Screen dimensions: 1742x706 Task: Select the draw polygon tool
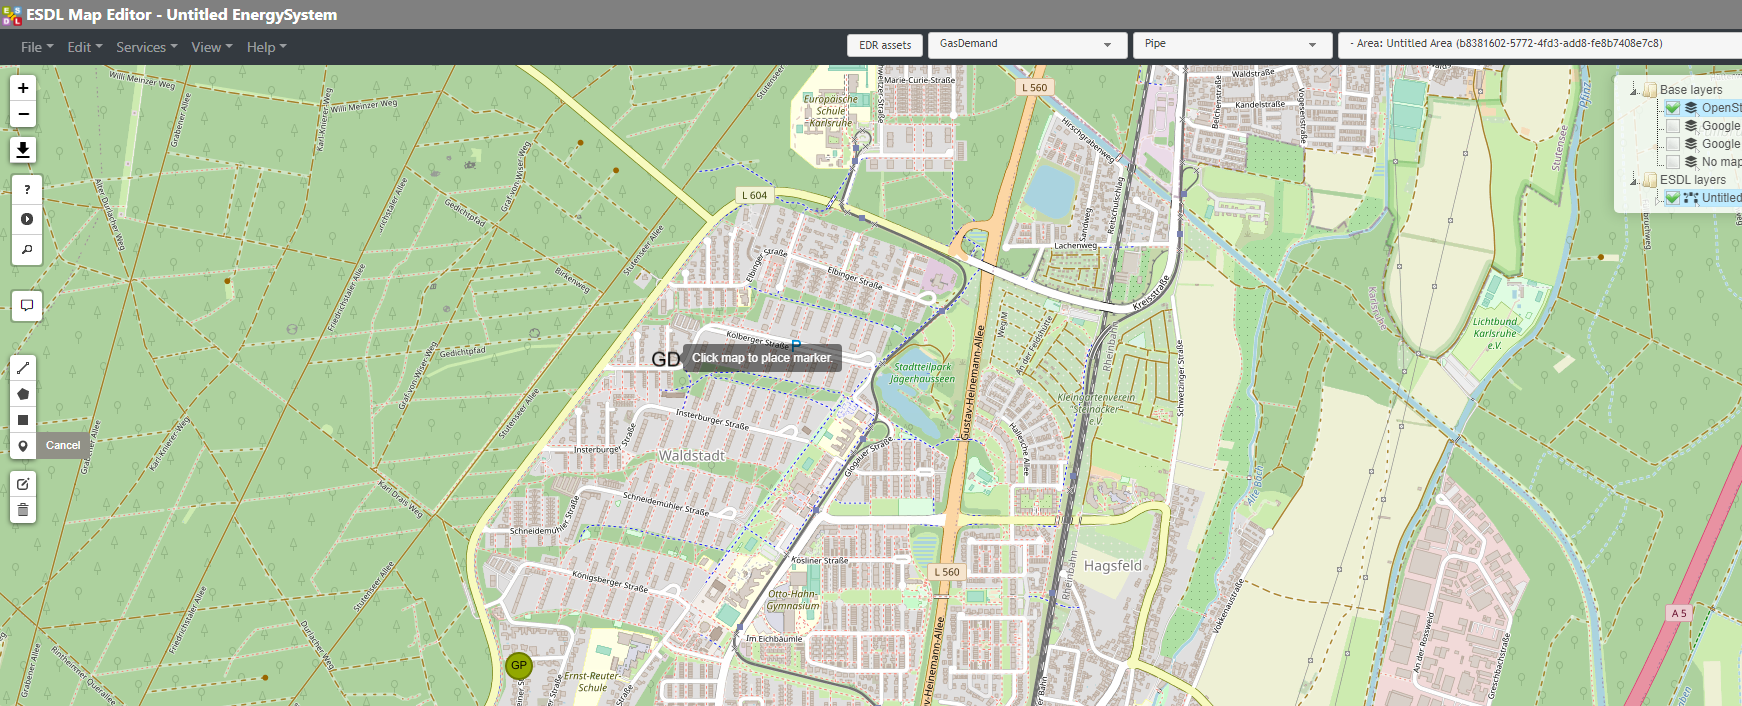23,394
